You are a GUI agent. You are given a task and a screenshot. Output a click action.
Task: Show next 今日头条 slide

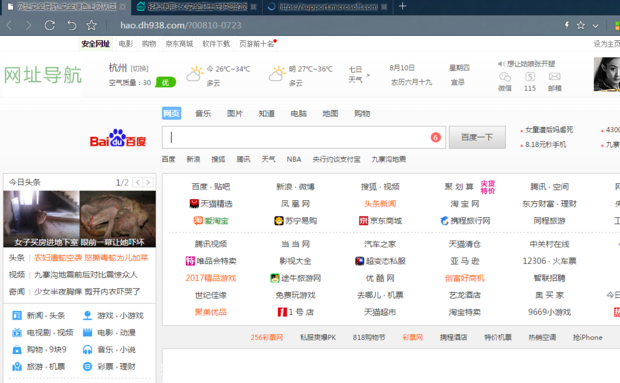(x=148, y=182)
